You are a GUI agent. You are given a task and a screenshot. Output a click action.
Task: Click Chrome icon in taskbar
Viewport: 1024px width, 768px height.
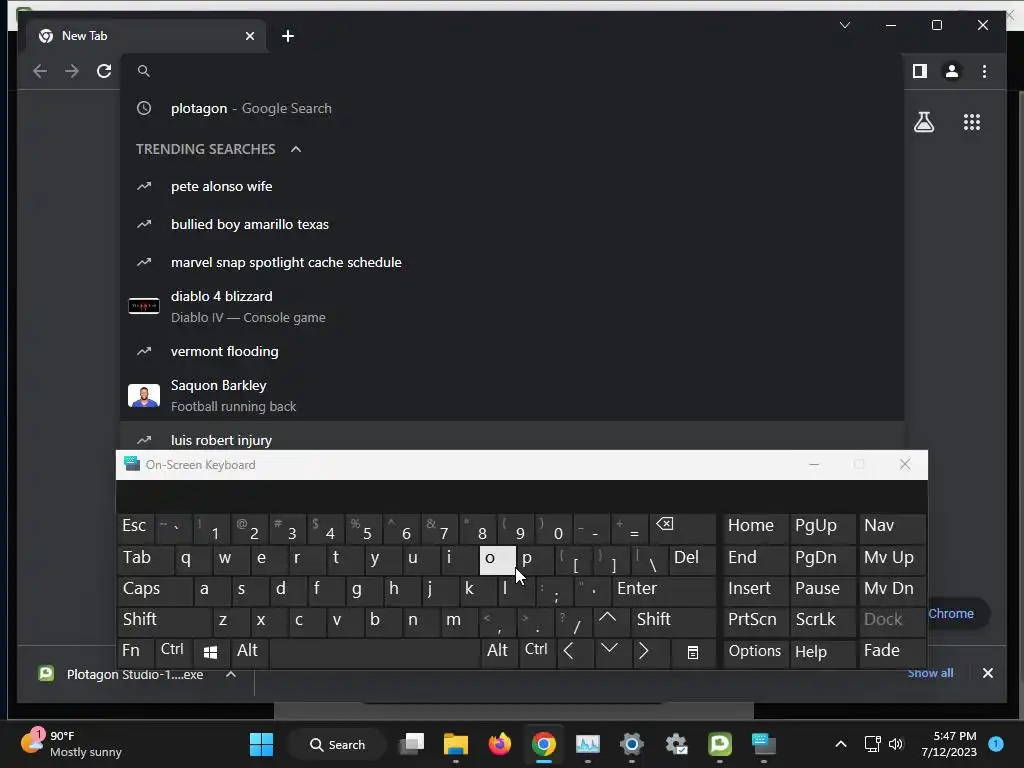543,744
